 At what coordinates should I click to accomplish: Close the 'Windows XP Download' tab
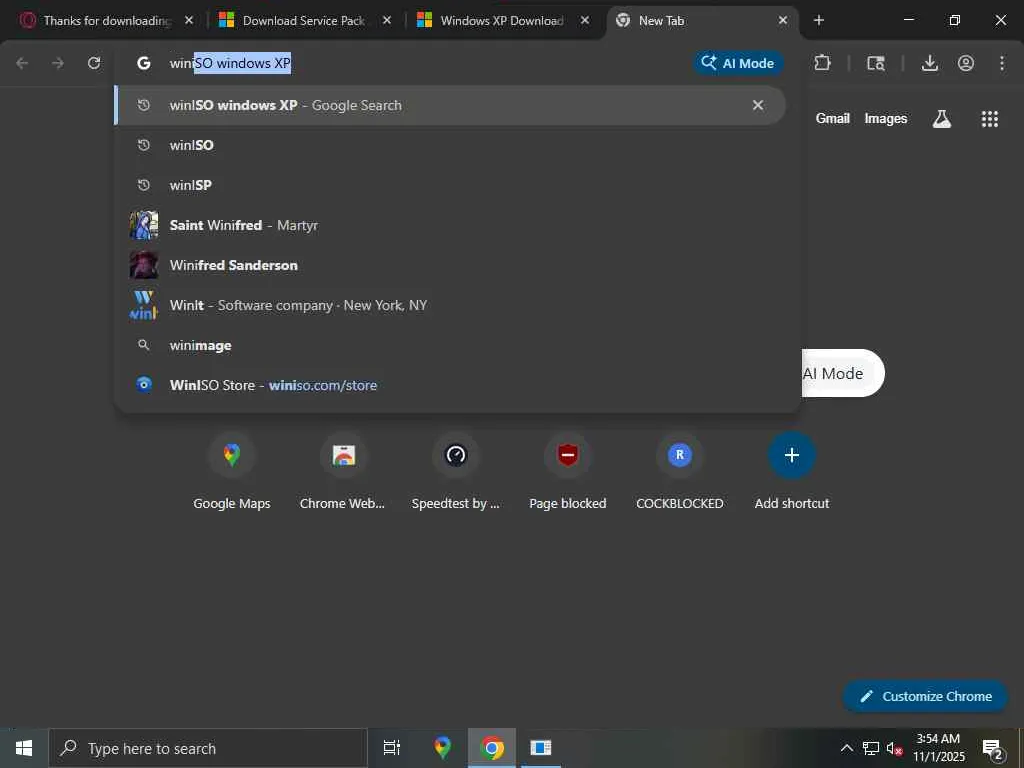[585, 20]
